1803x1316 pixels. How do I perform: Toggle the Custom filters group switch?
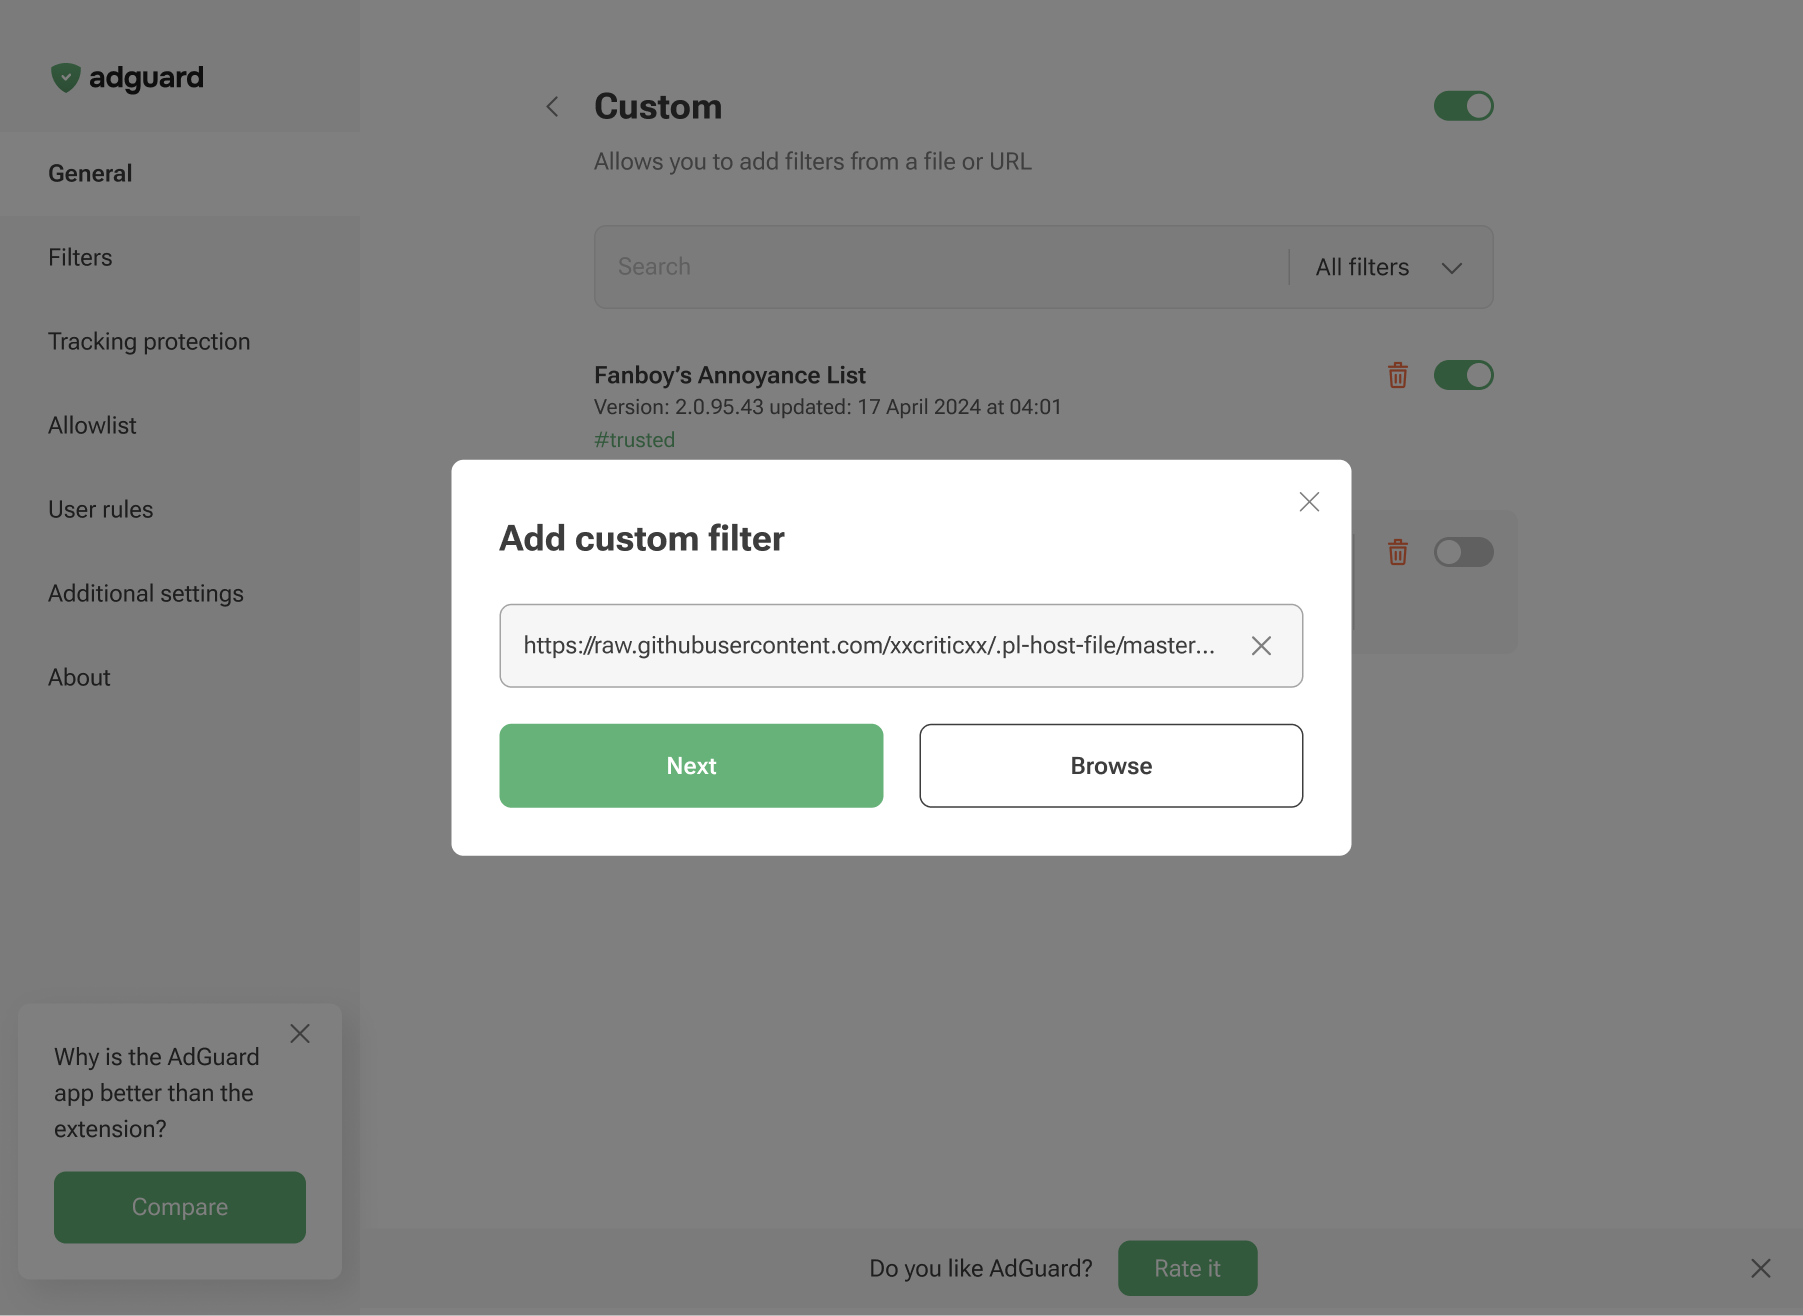(1463, 106)
